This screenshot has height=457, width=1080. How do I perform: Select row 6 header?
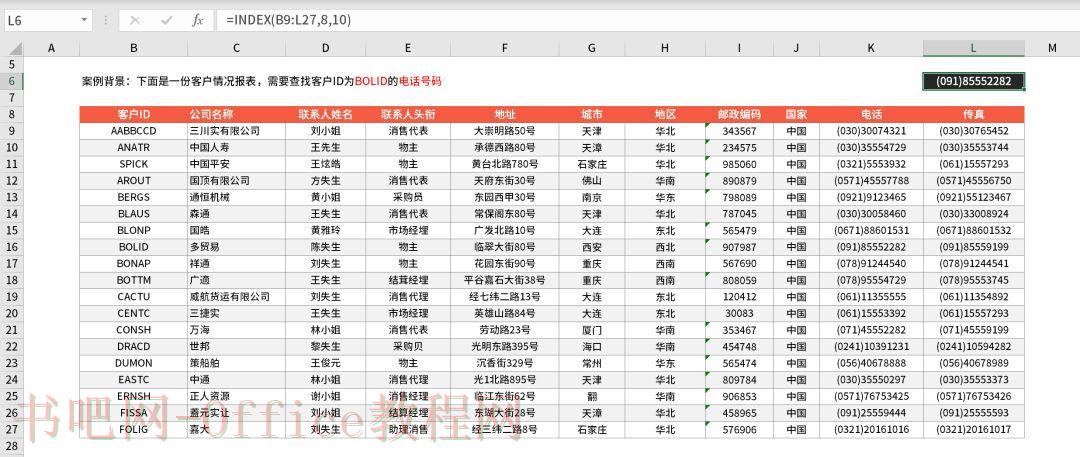coord(12,81)
